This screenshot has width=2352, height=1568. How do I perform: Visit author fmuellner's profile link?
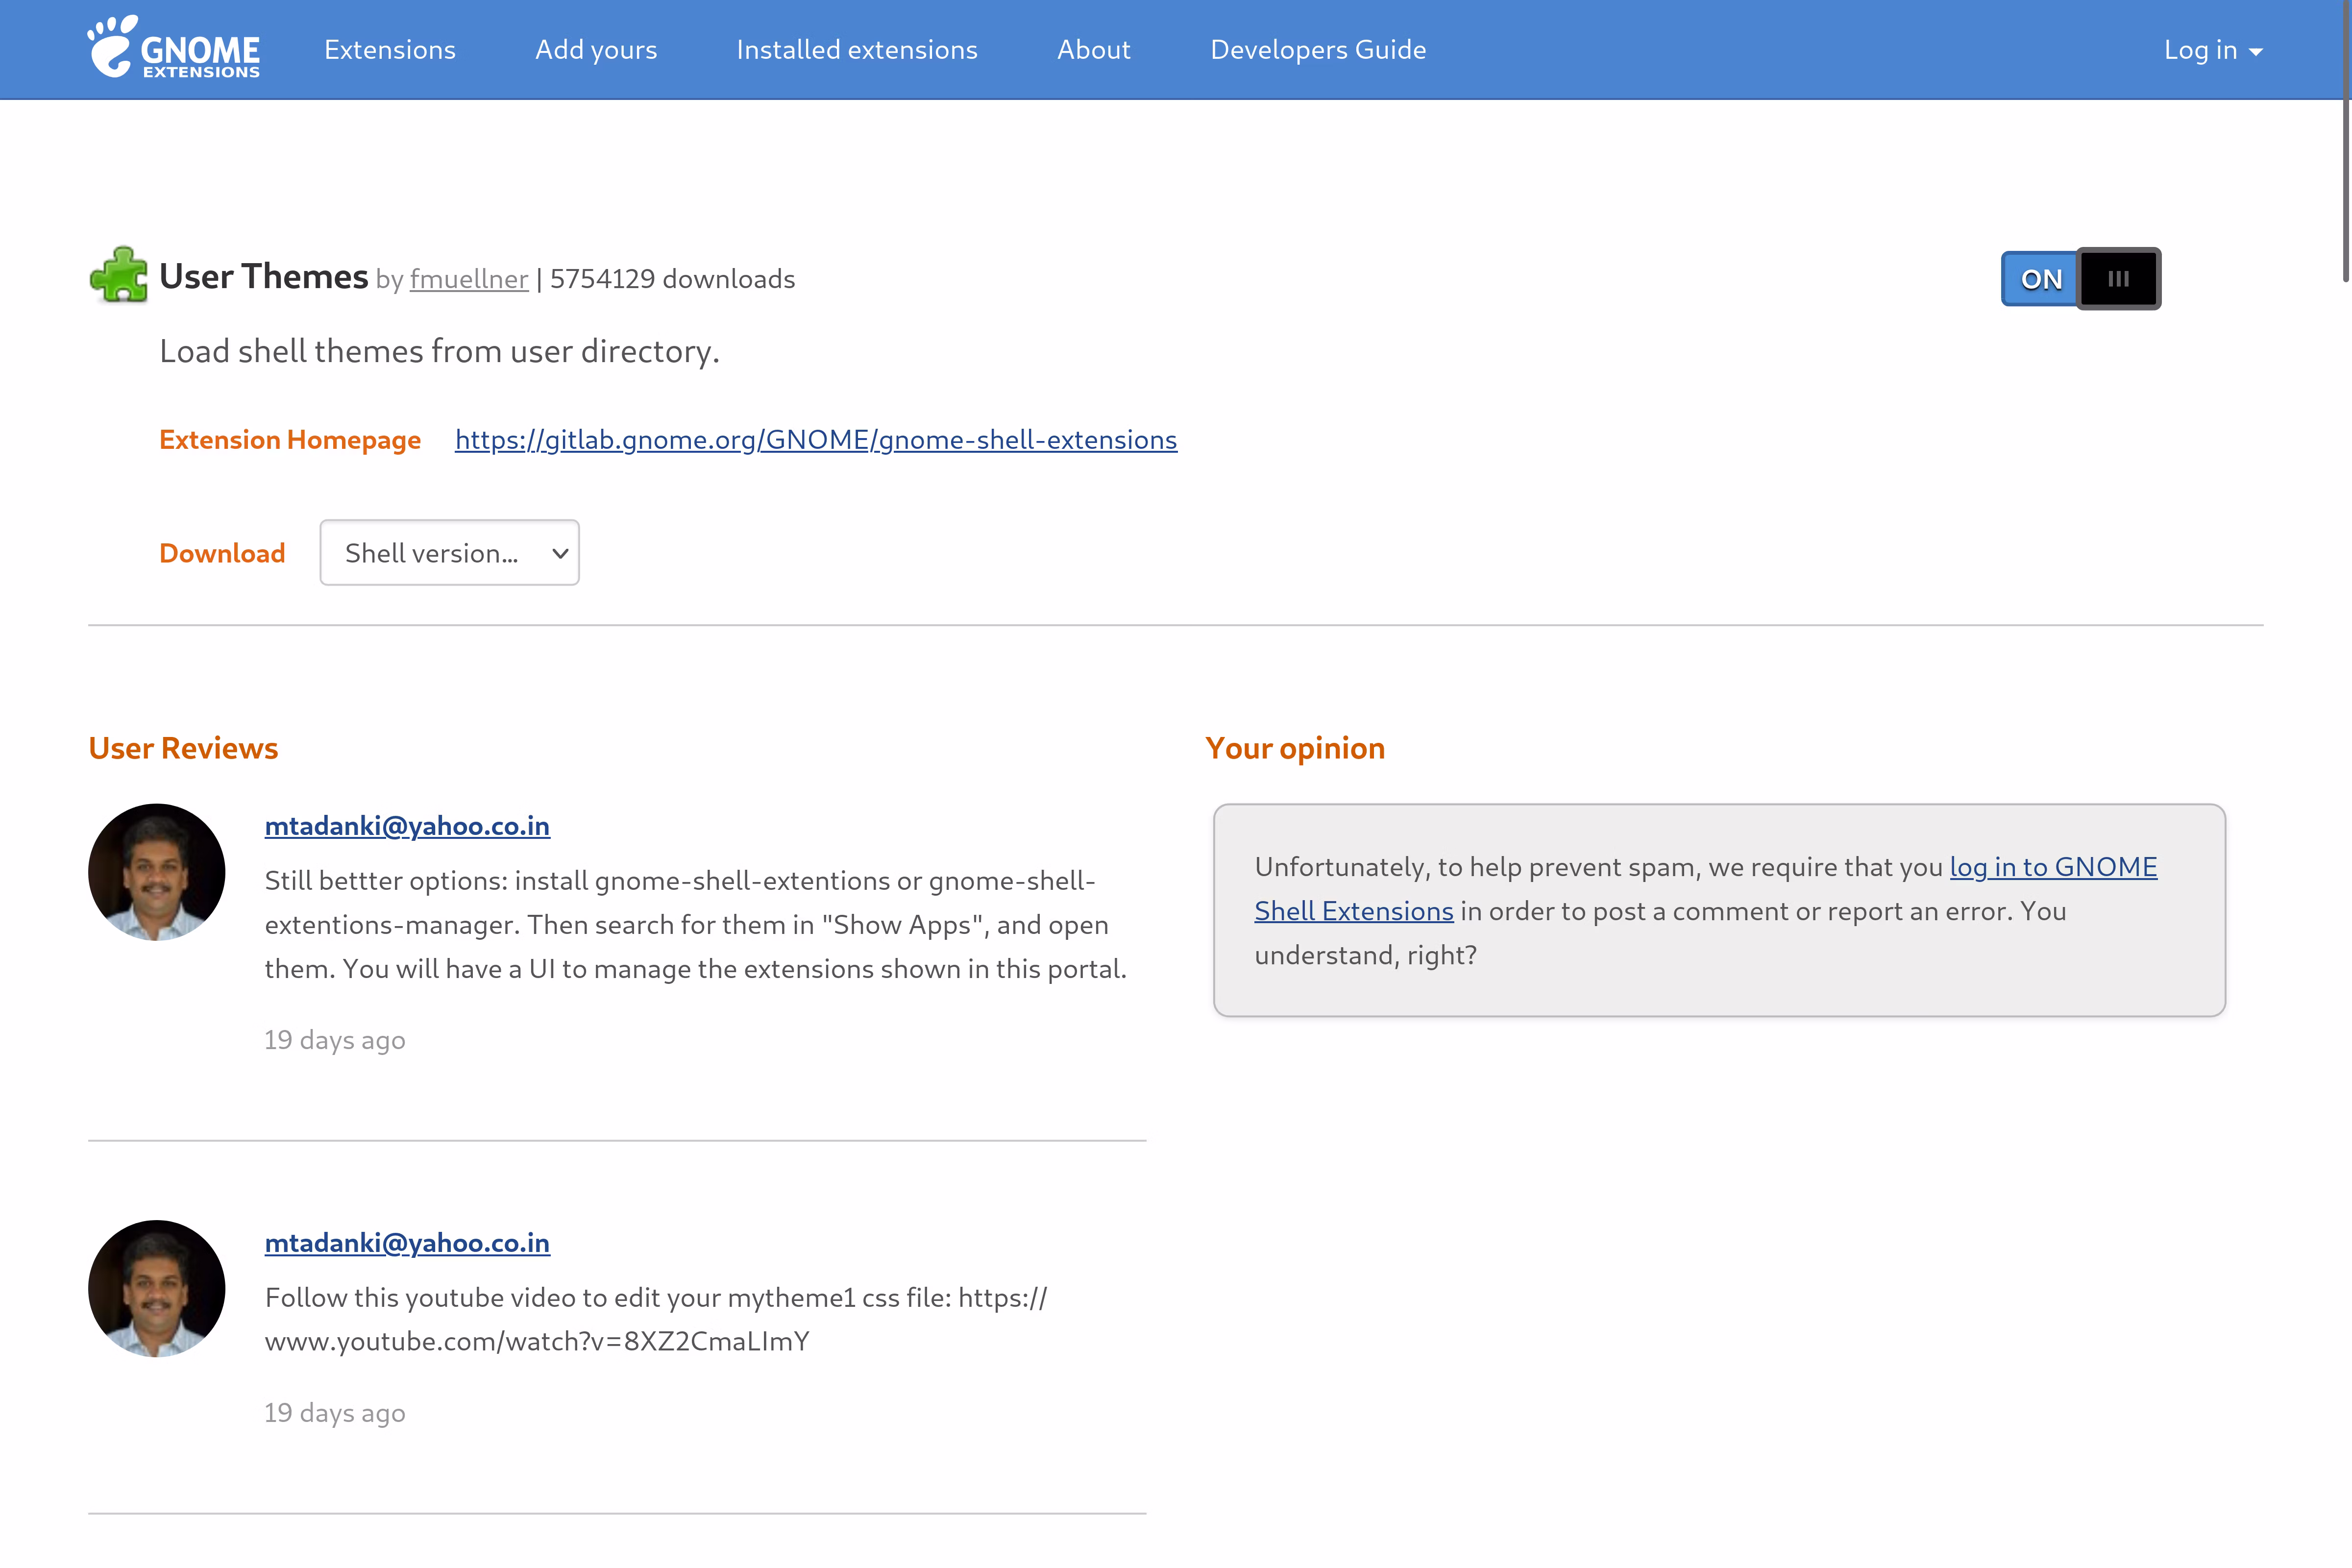point(468,279)
